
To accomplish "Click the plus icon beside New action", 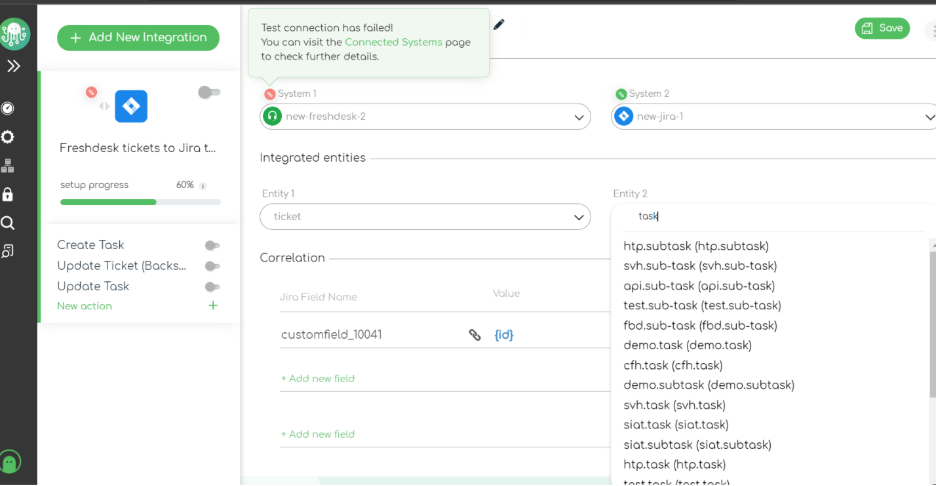I will pos(213,306).
